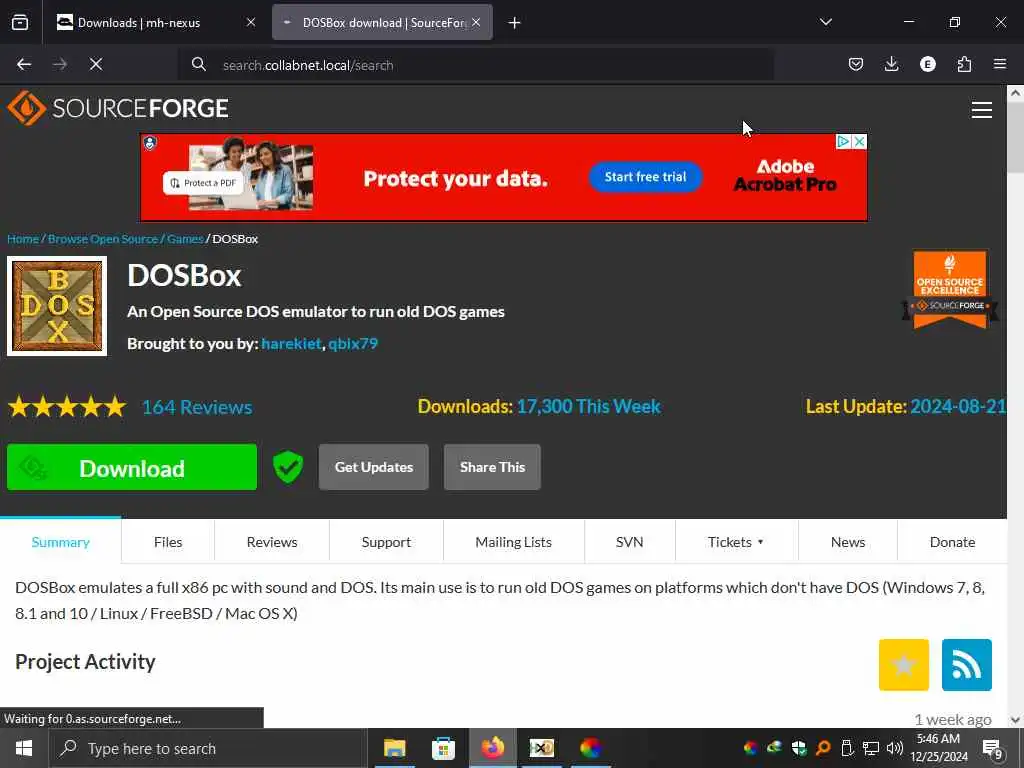Click the Open Source Excellence badge
This screenshot has height=768, width=1024.
click(x=950, y=289)
